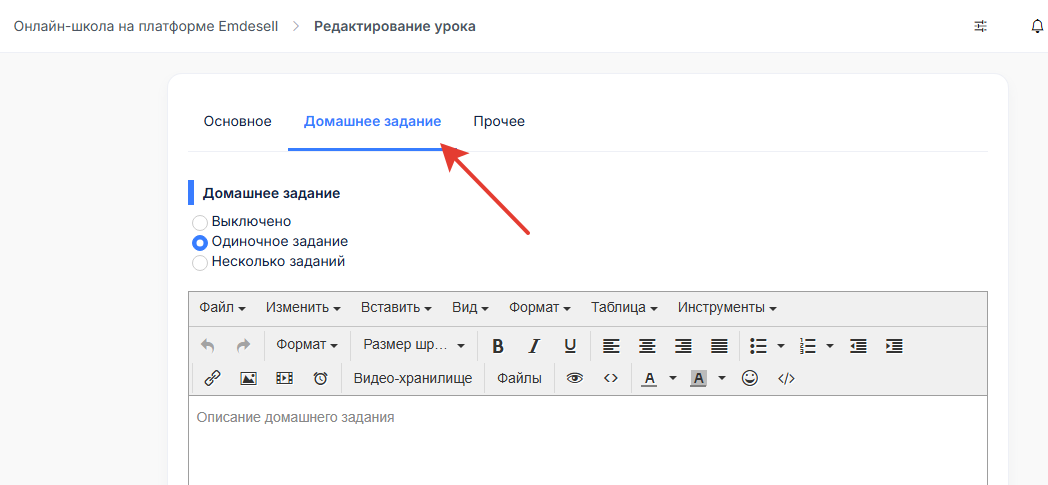
Task: Click into the homework description text area
Action: coord(588,440)
